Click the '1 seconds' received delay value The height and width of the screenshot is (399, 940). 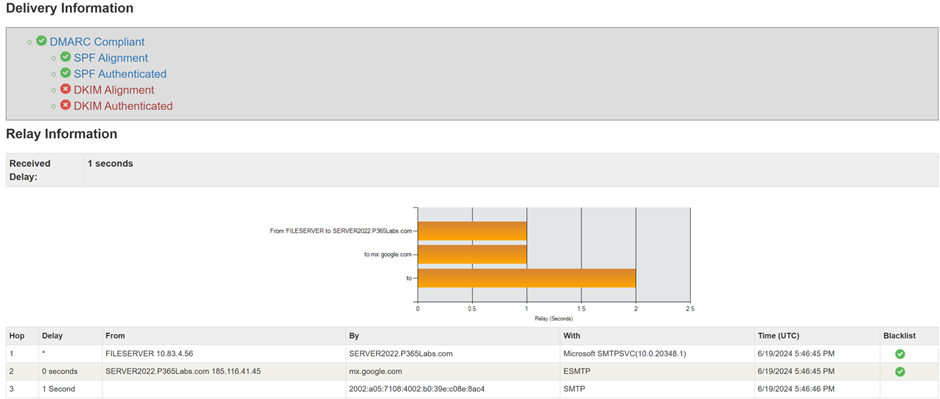coord(110,163)
